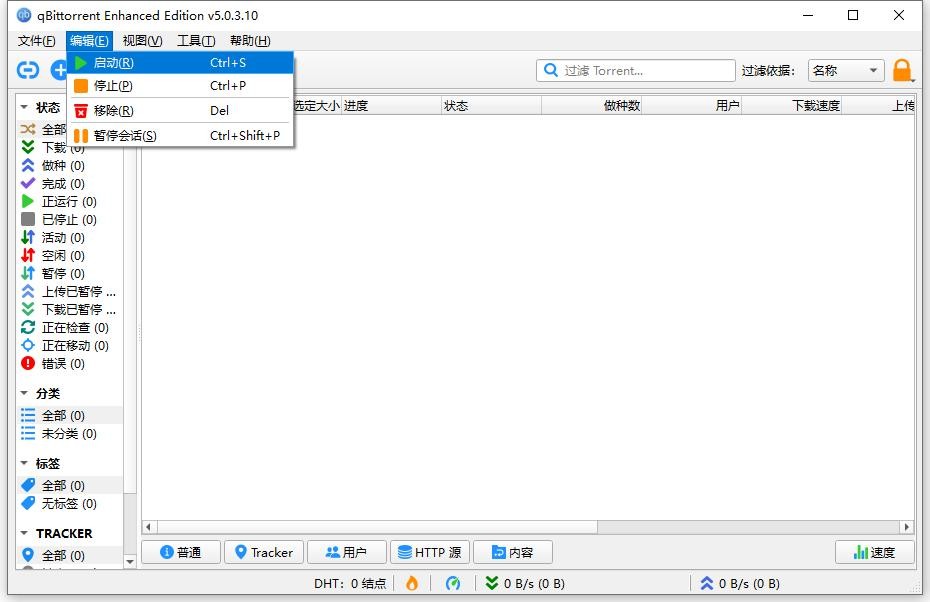930x602 pixels.
Task: Click the speedometer icon in status bar
Action: pos(453,583)
